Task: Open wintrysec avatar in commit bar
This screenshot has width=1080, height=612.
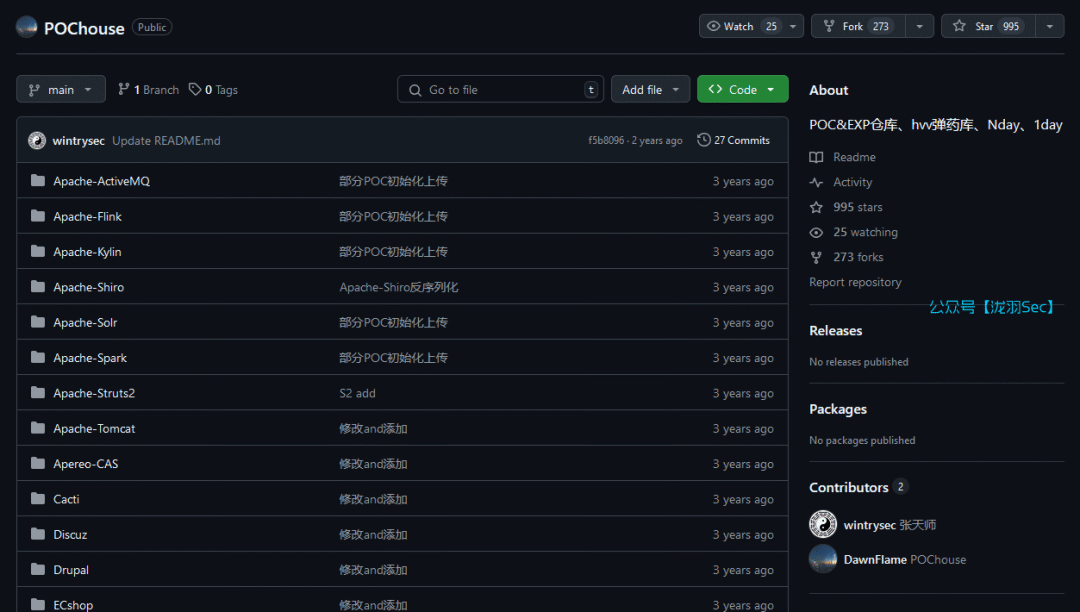Action: coord(37,140)
